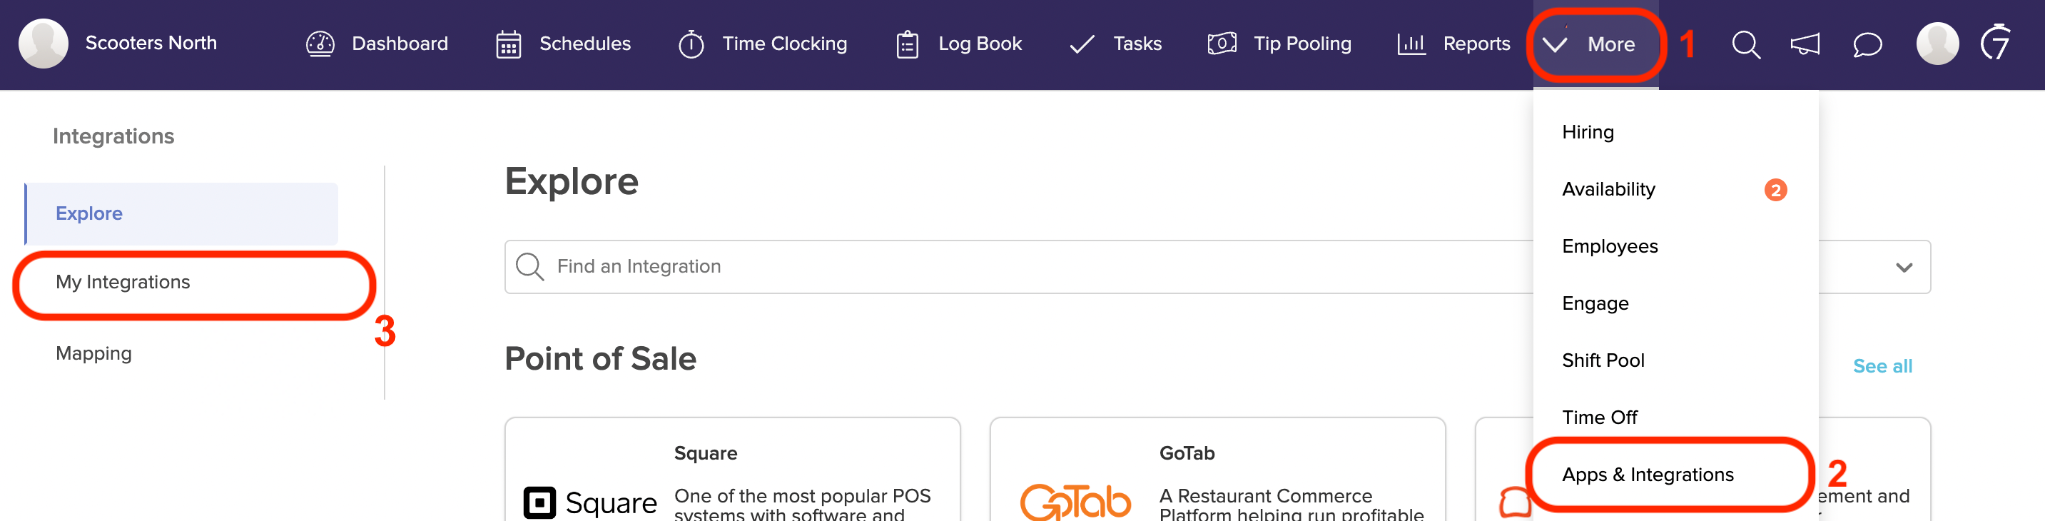Viewport: 2048px width, 521px height.
Task: Expand the integration filter chevron dropdown
Action: [1904, 267]
